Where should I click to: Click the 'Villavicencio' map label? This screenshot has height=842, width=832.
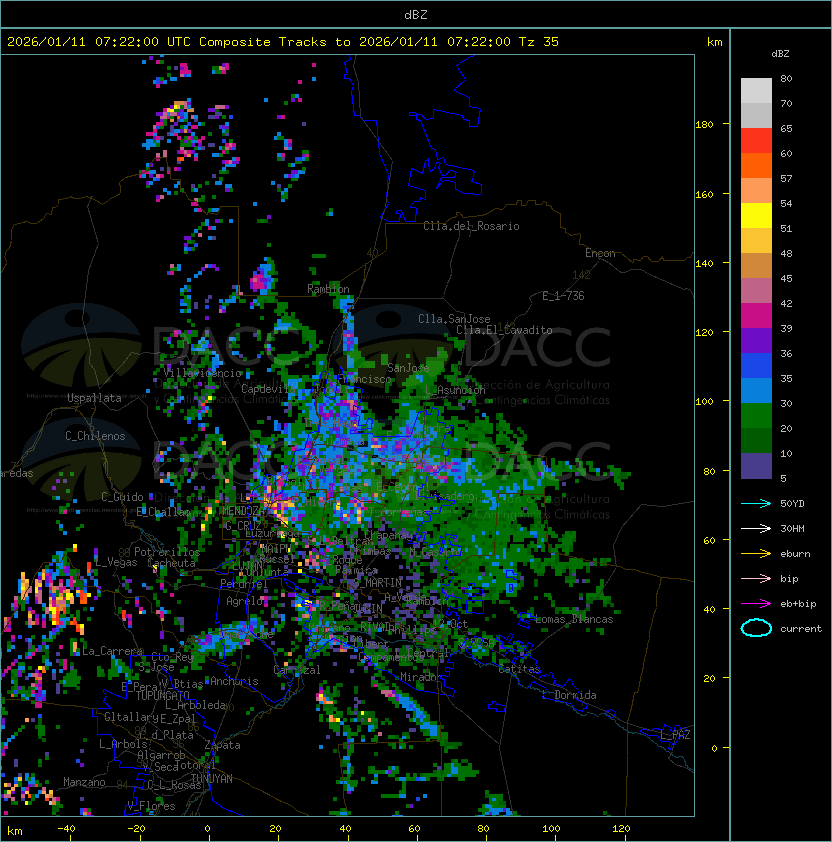[x=203, y=373]
